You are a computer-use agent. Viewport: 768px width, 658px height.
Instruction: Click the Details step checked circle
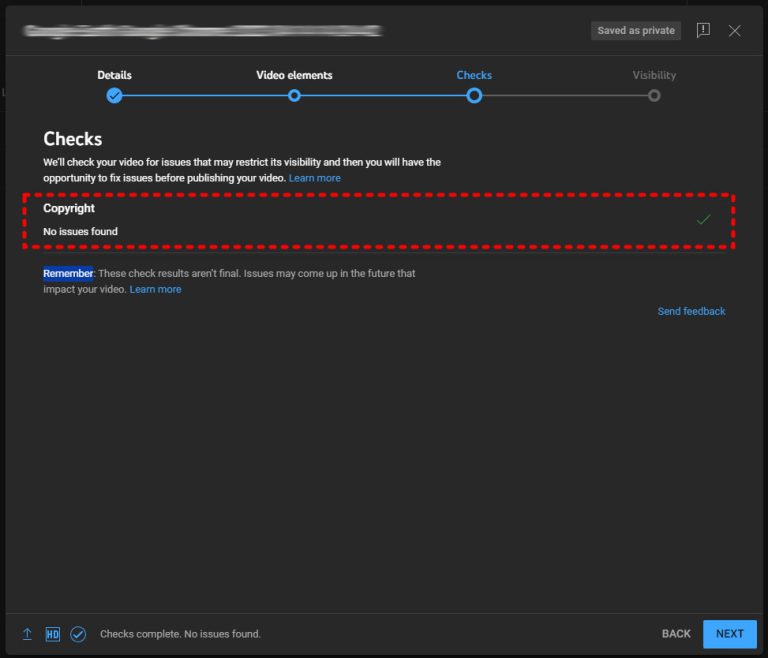click(114, 96)
